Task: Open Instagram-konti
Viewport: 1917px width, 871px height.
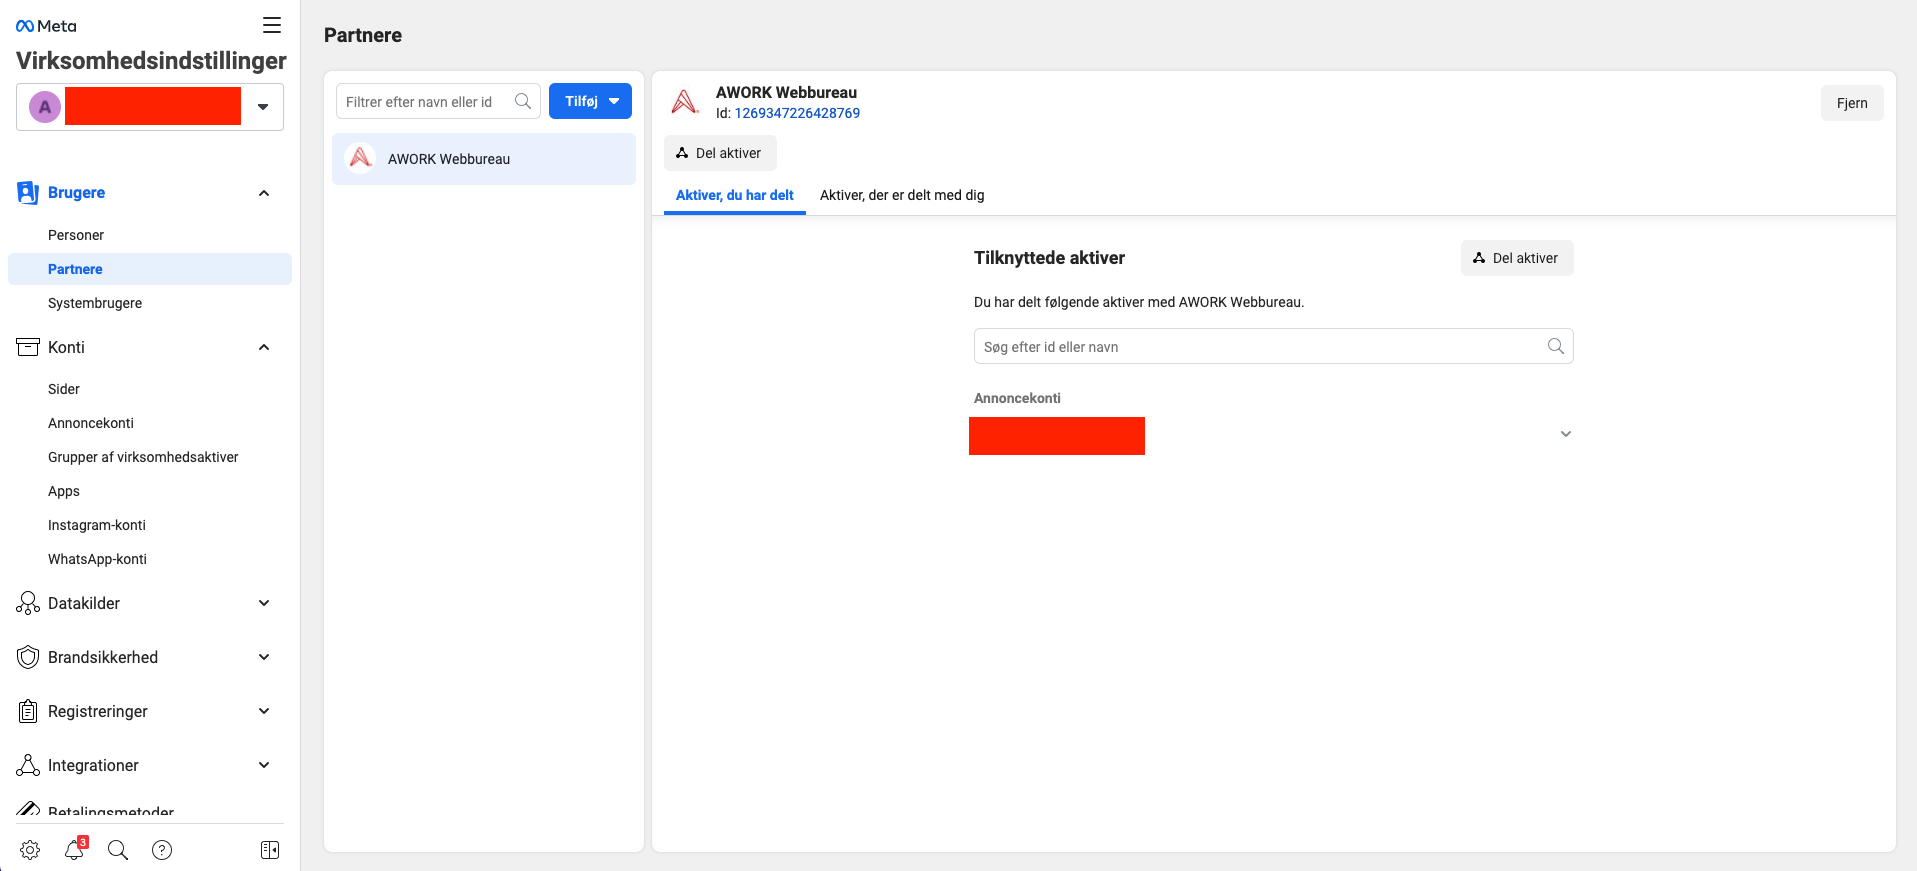Action: 97,525
